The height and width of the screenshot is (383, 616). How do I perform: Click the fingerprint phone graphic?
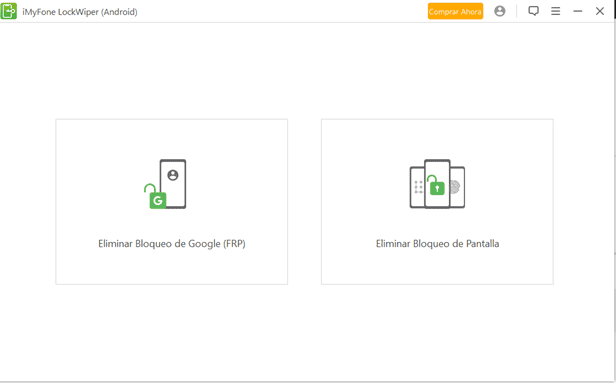click(x=457, y=187)
